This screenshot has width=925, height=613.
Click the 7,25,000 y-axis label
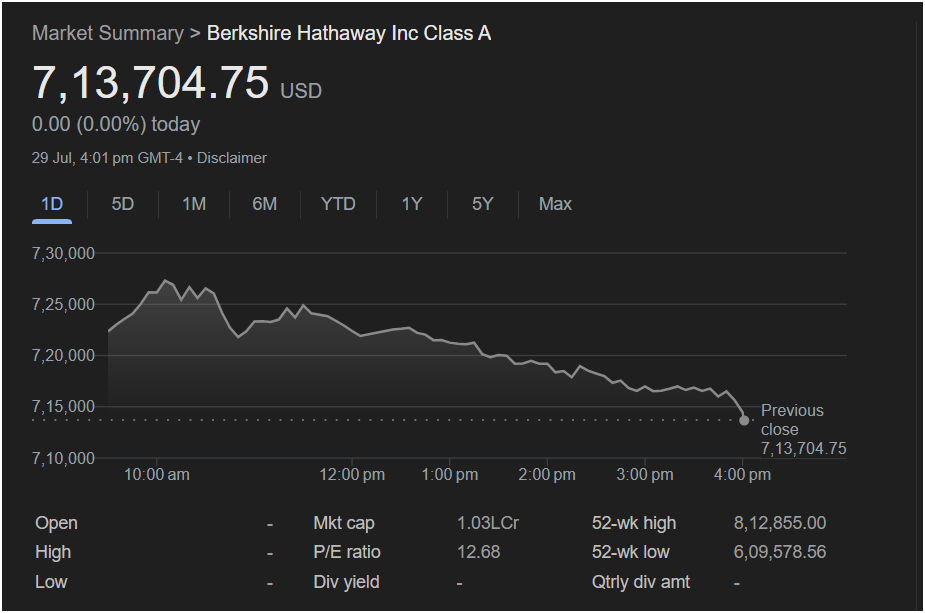pyautogui.click(x=63, y=304)
